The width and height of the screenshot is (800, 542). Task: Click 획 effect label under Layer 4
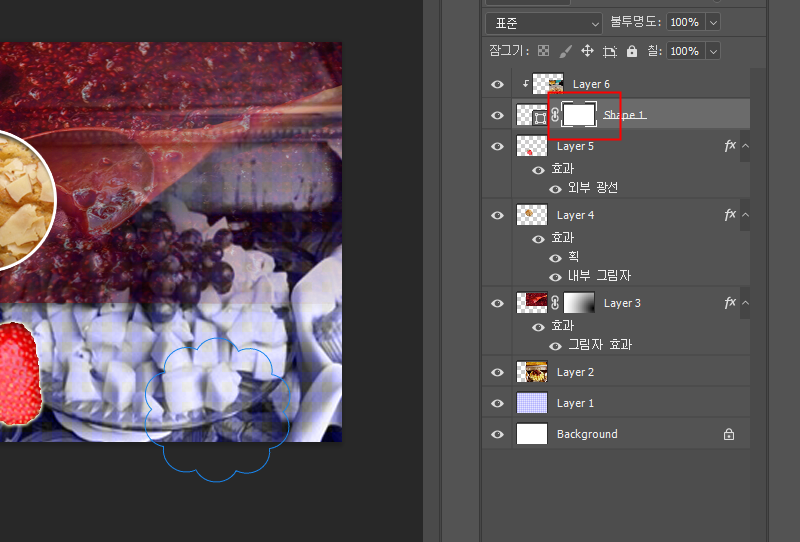[x=573, y=257]
